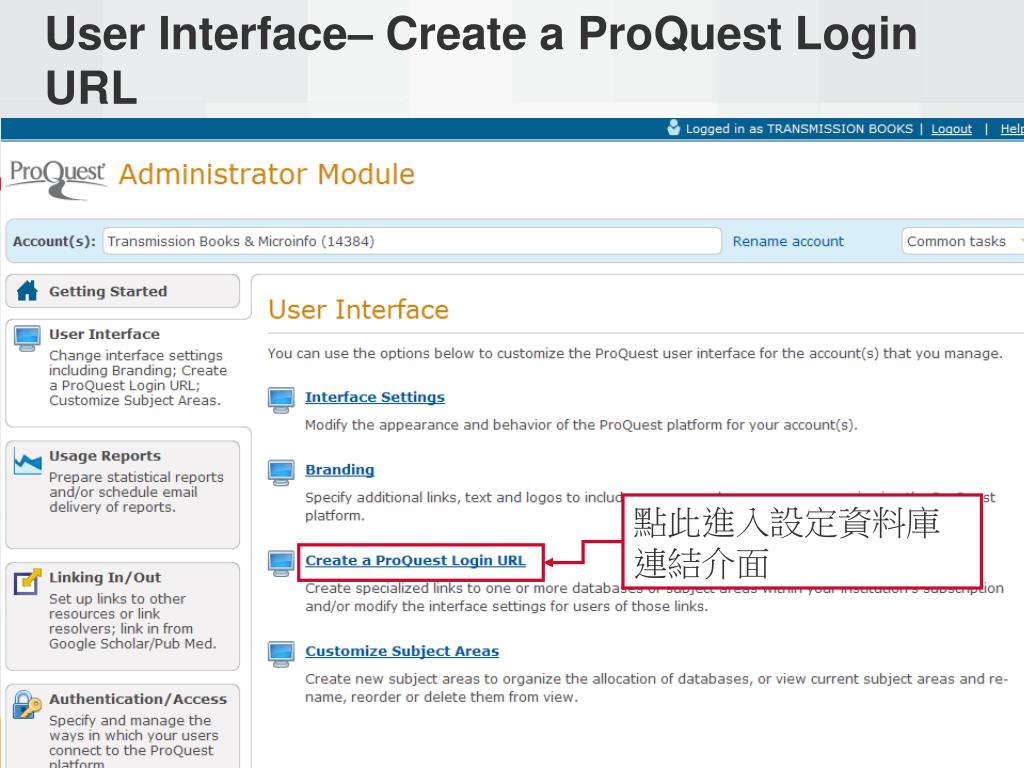Click 'You can use the options below' intro text

(x=635, y=353)
